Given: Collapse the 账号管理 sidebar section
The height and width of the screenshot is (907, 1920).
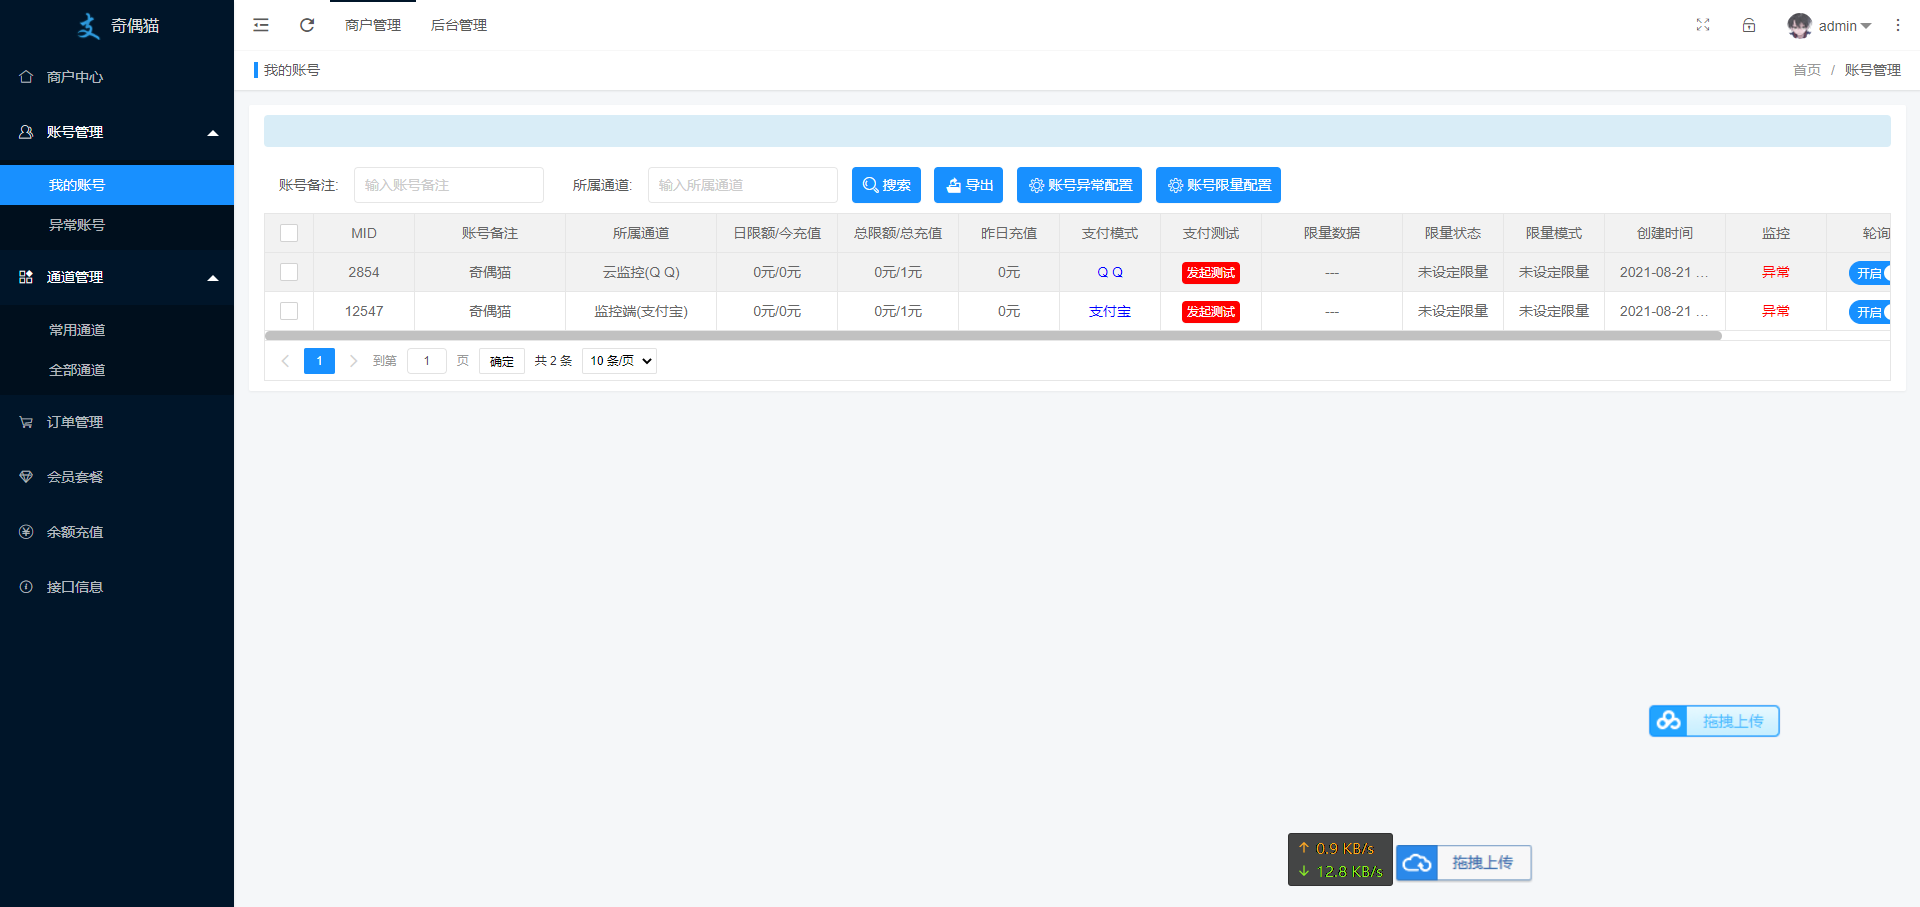Looking at the screenshot, I should click(x=117, y=132).
